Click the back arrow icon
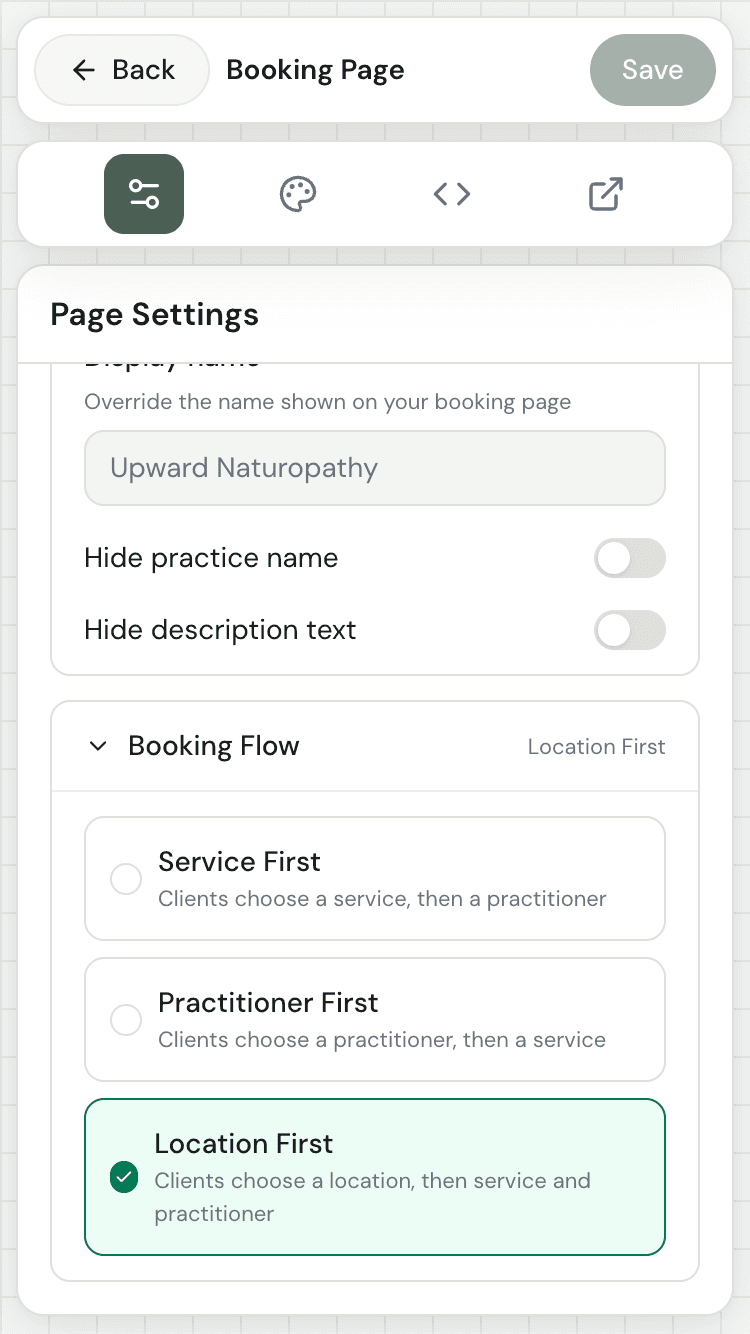Image resolution: width=750 pixels, height=1334 pixels. pos(83,69)
